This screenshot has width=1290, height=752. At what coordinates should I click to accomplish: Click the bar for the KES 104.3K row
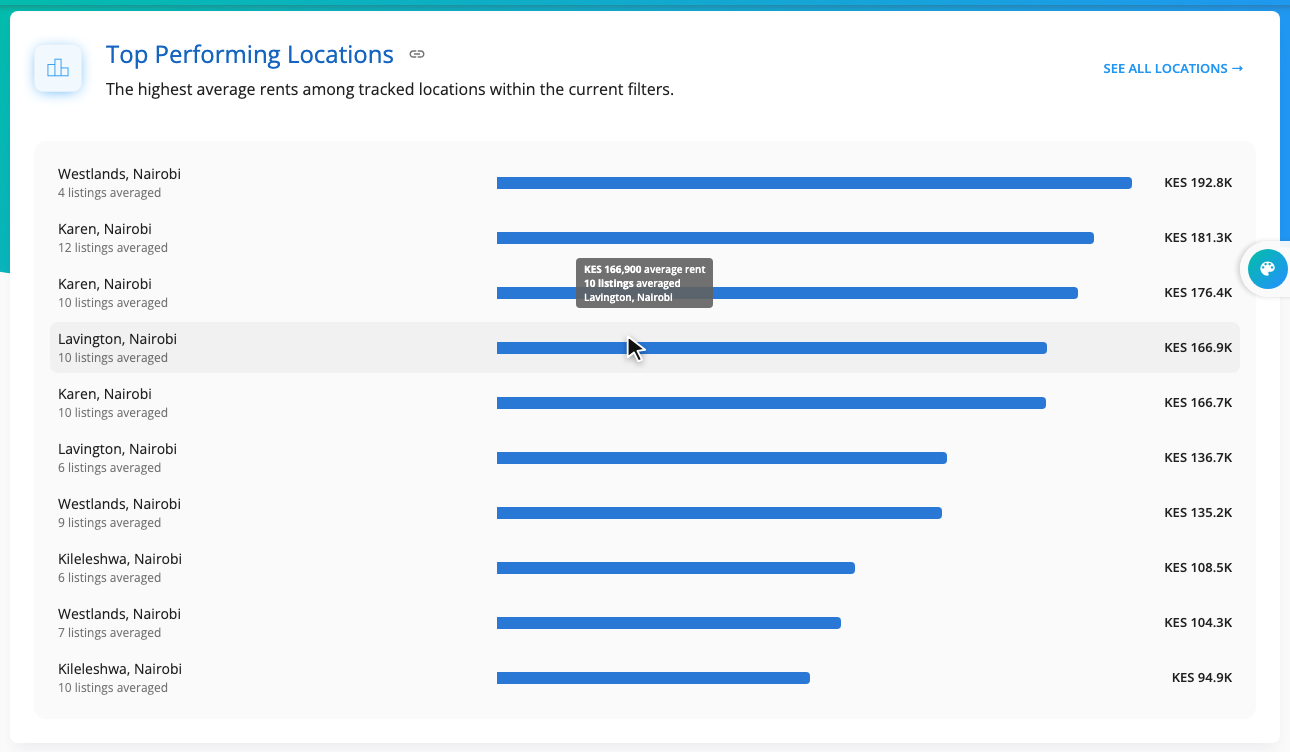[669, 623]
